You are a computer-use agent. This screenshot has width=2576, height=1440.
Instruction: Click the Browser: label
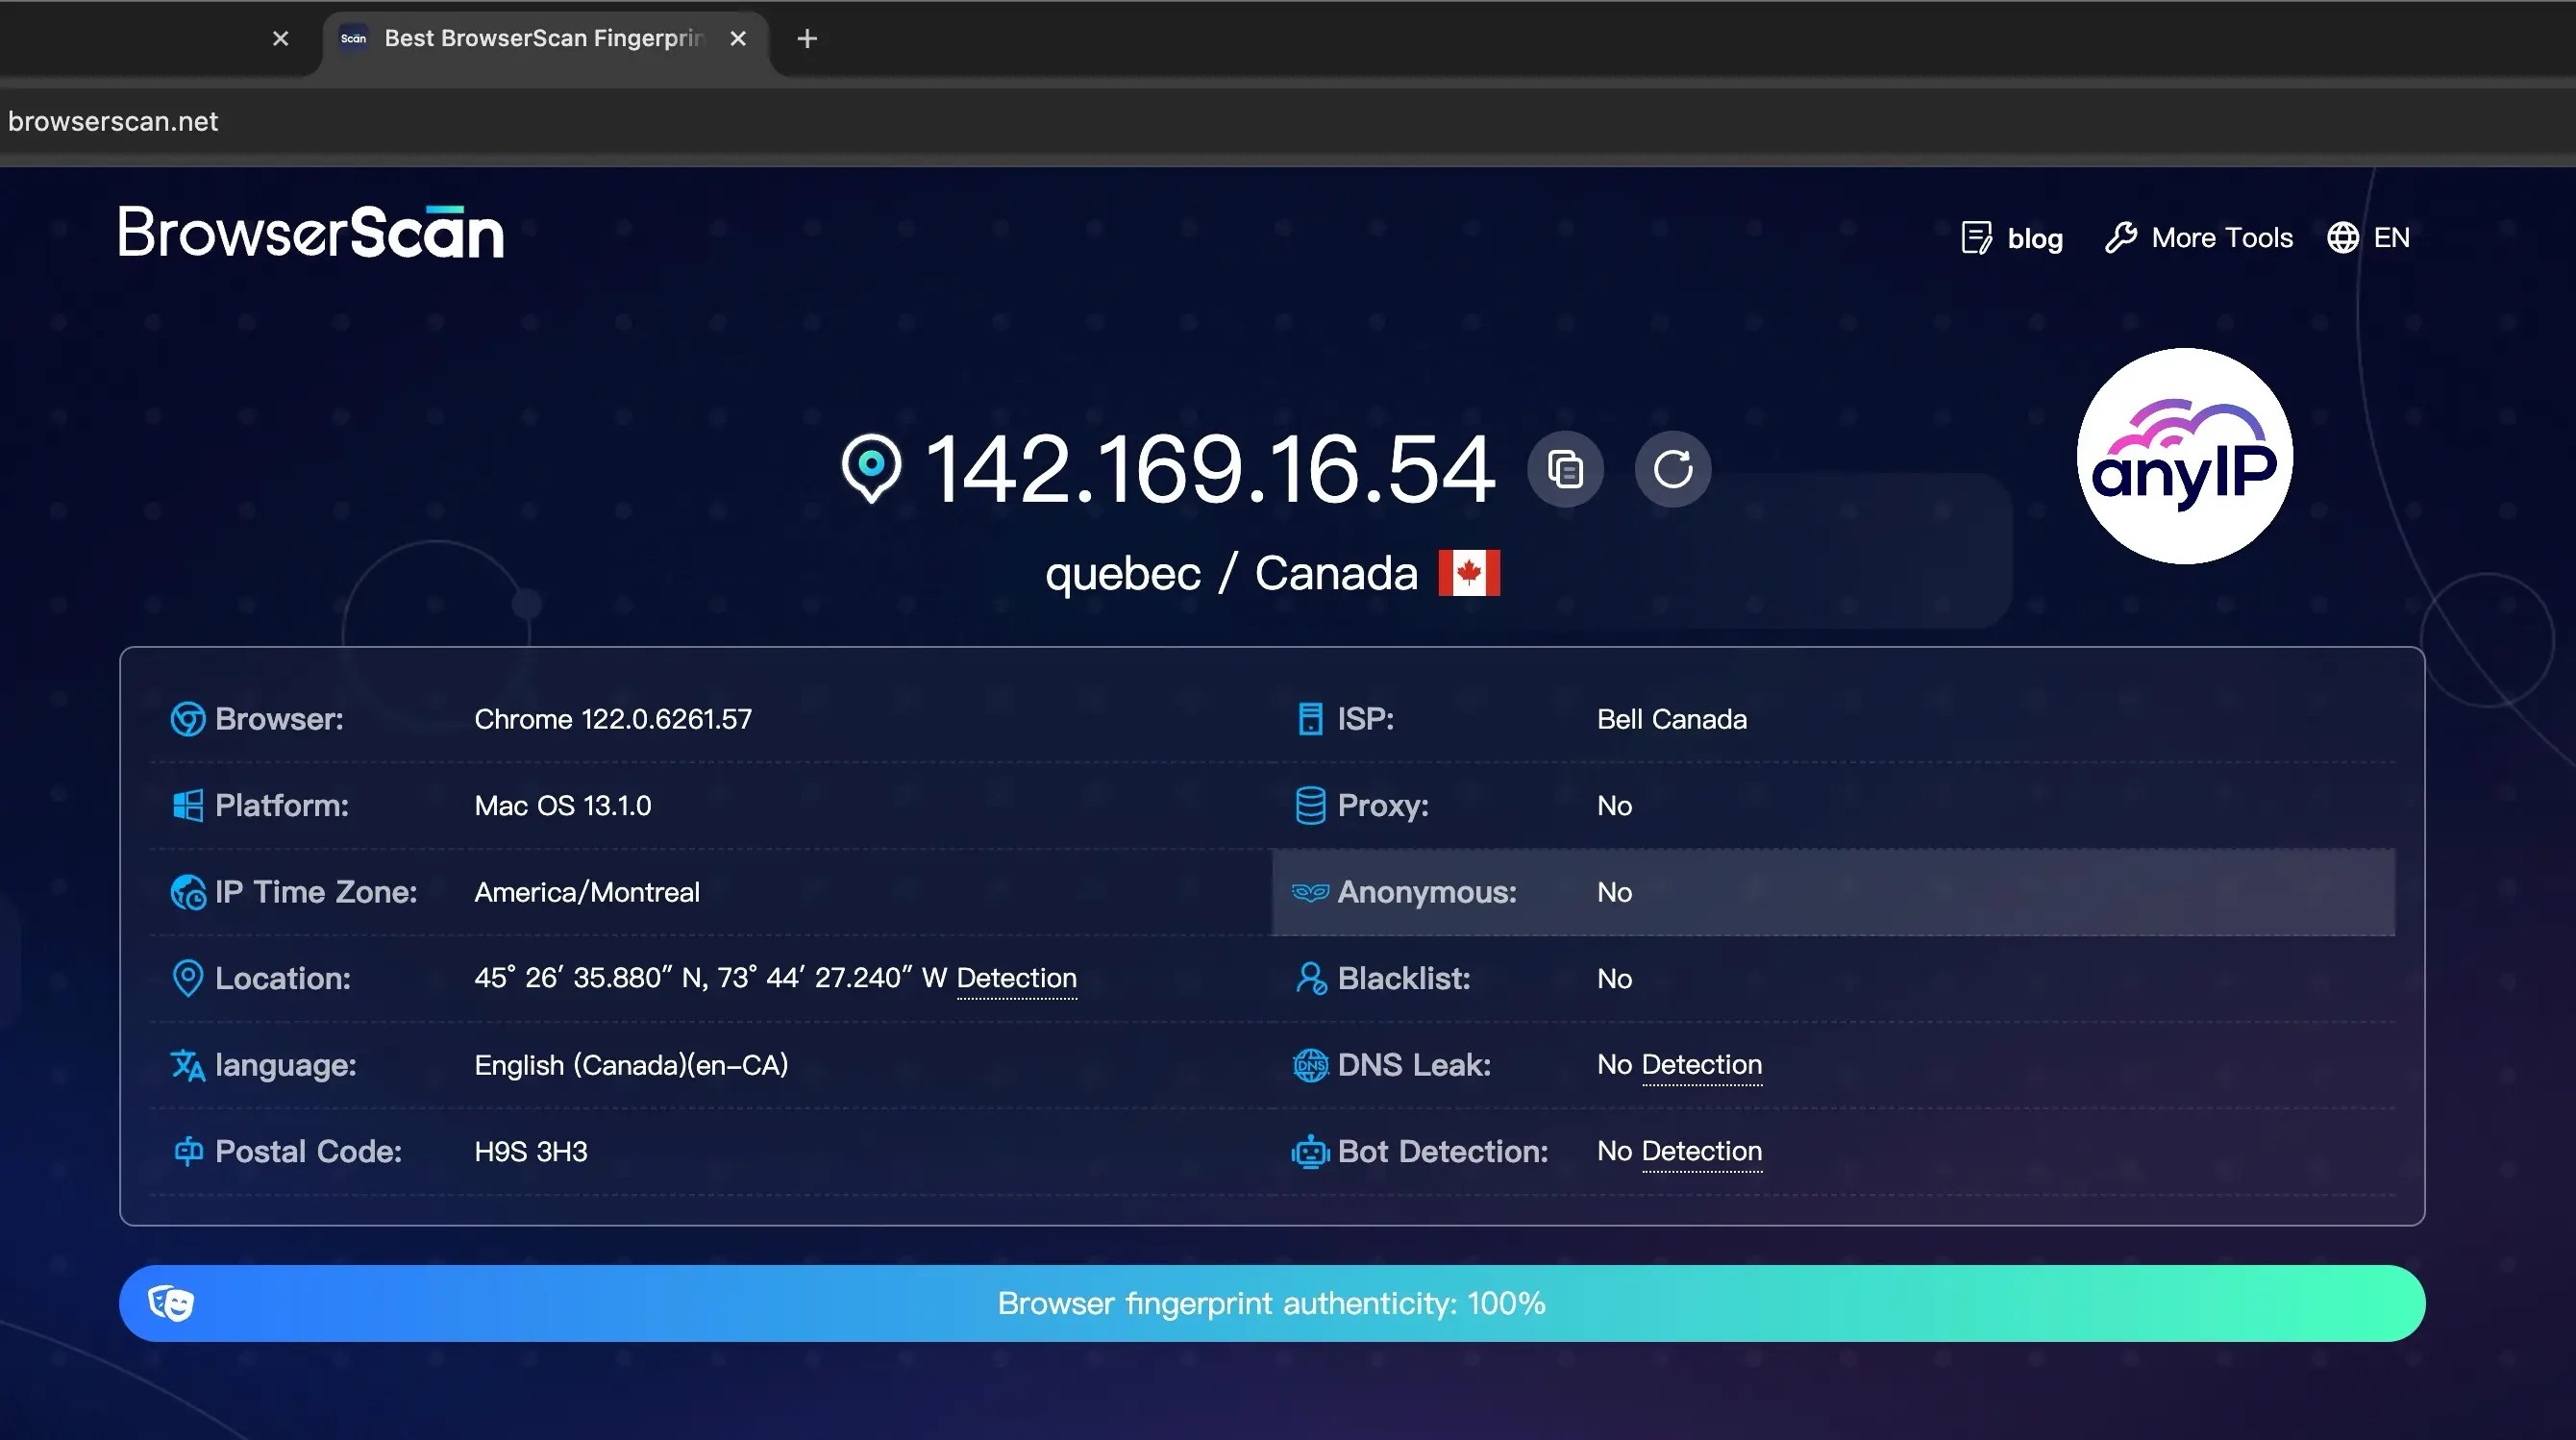point(279,719)
